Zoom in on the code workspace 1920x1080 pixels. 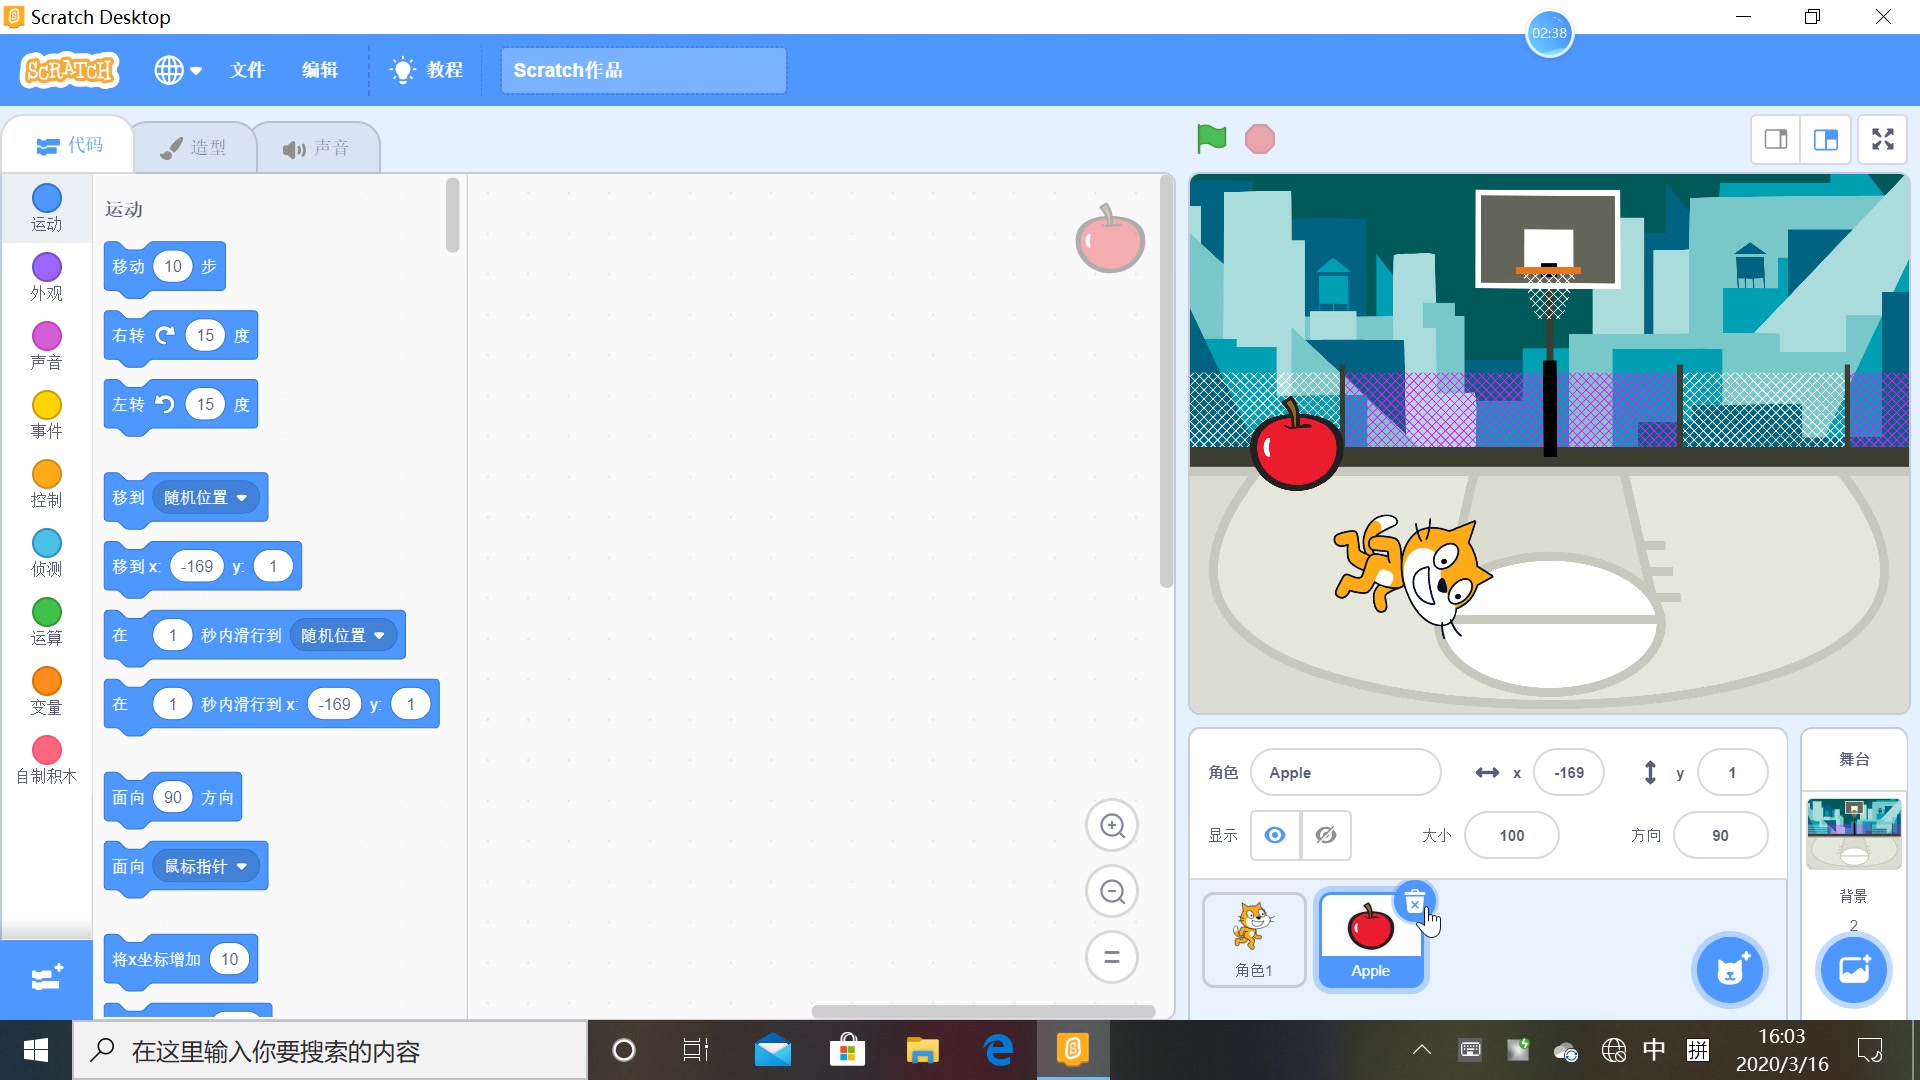[x=1112, y=826]
